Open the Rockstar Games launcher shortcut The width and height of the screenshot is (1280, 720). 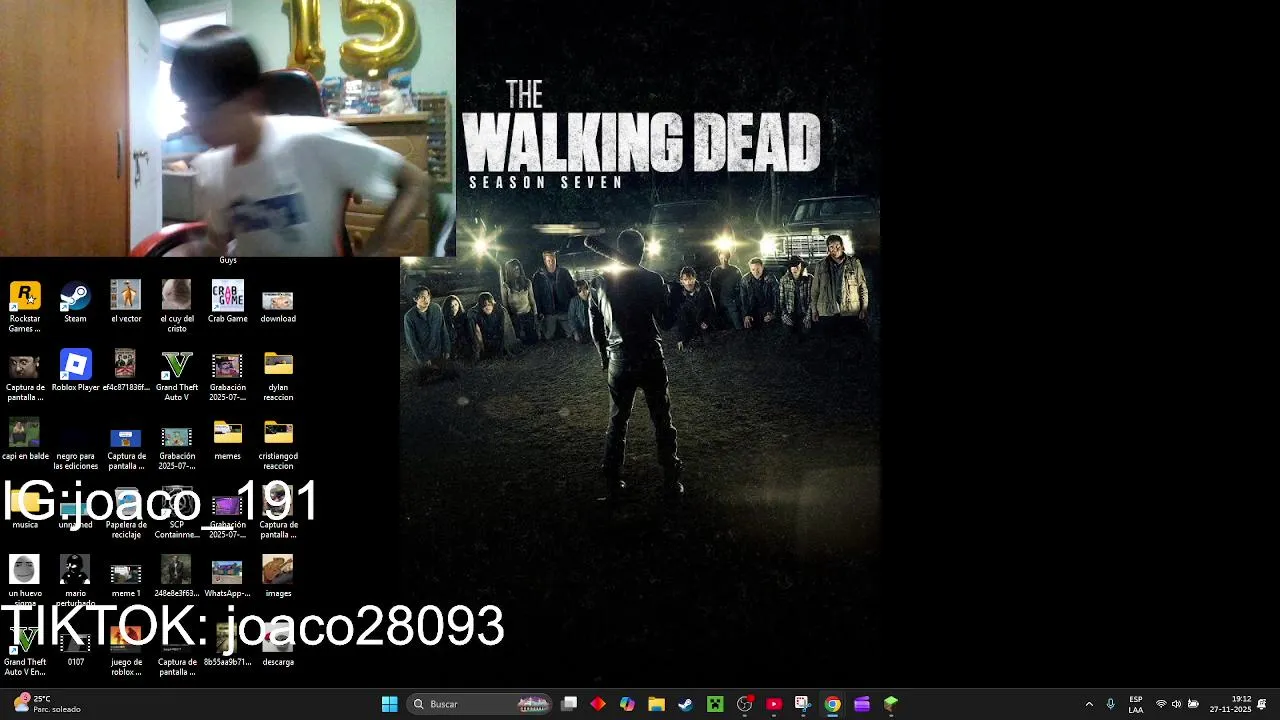click(25, 307)
